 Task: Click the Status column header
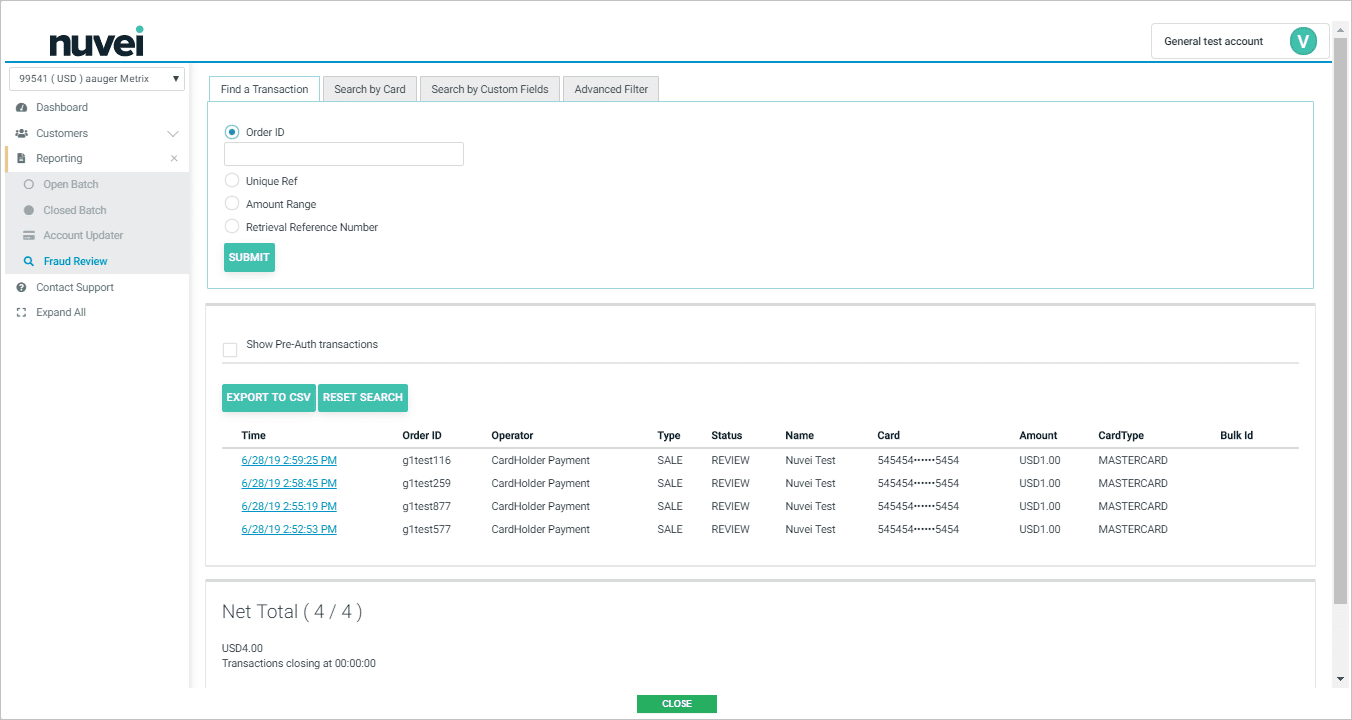(727, 436)
